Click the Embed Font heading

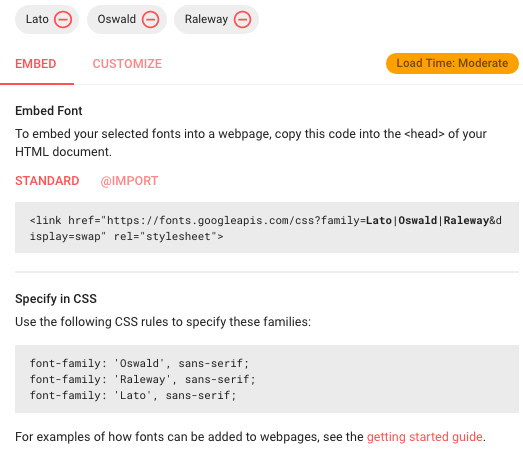pyautogui.click(x=49, y=111)
